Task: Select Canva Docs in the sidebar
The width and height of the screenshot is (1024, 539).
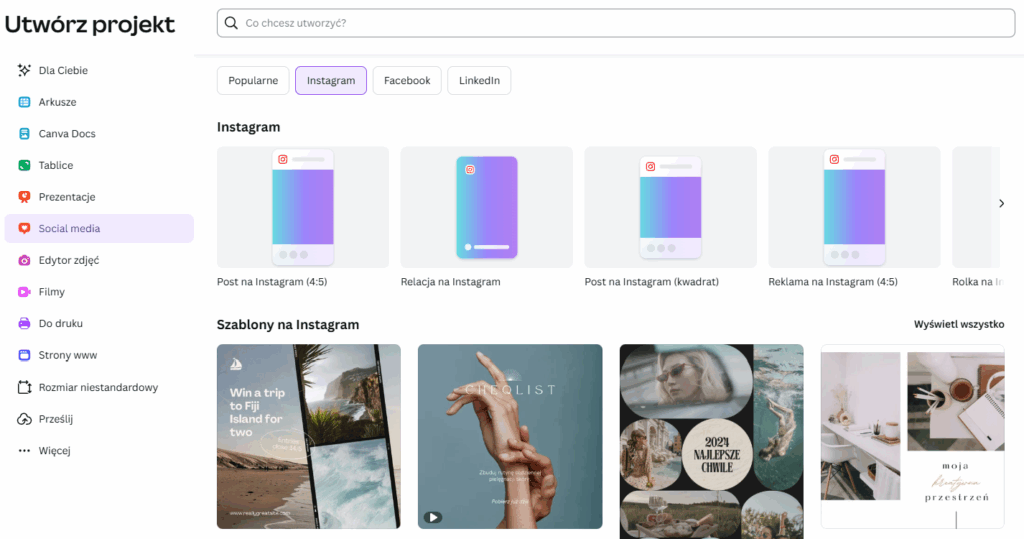Action: 99,133
